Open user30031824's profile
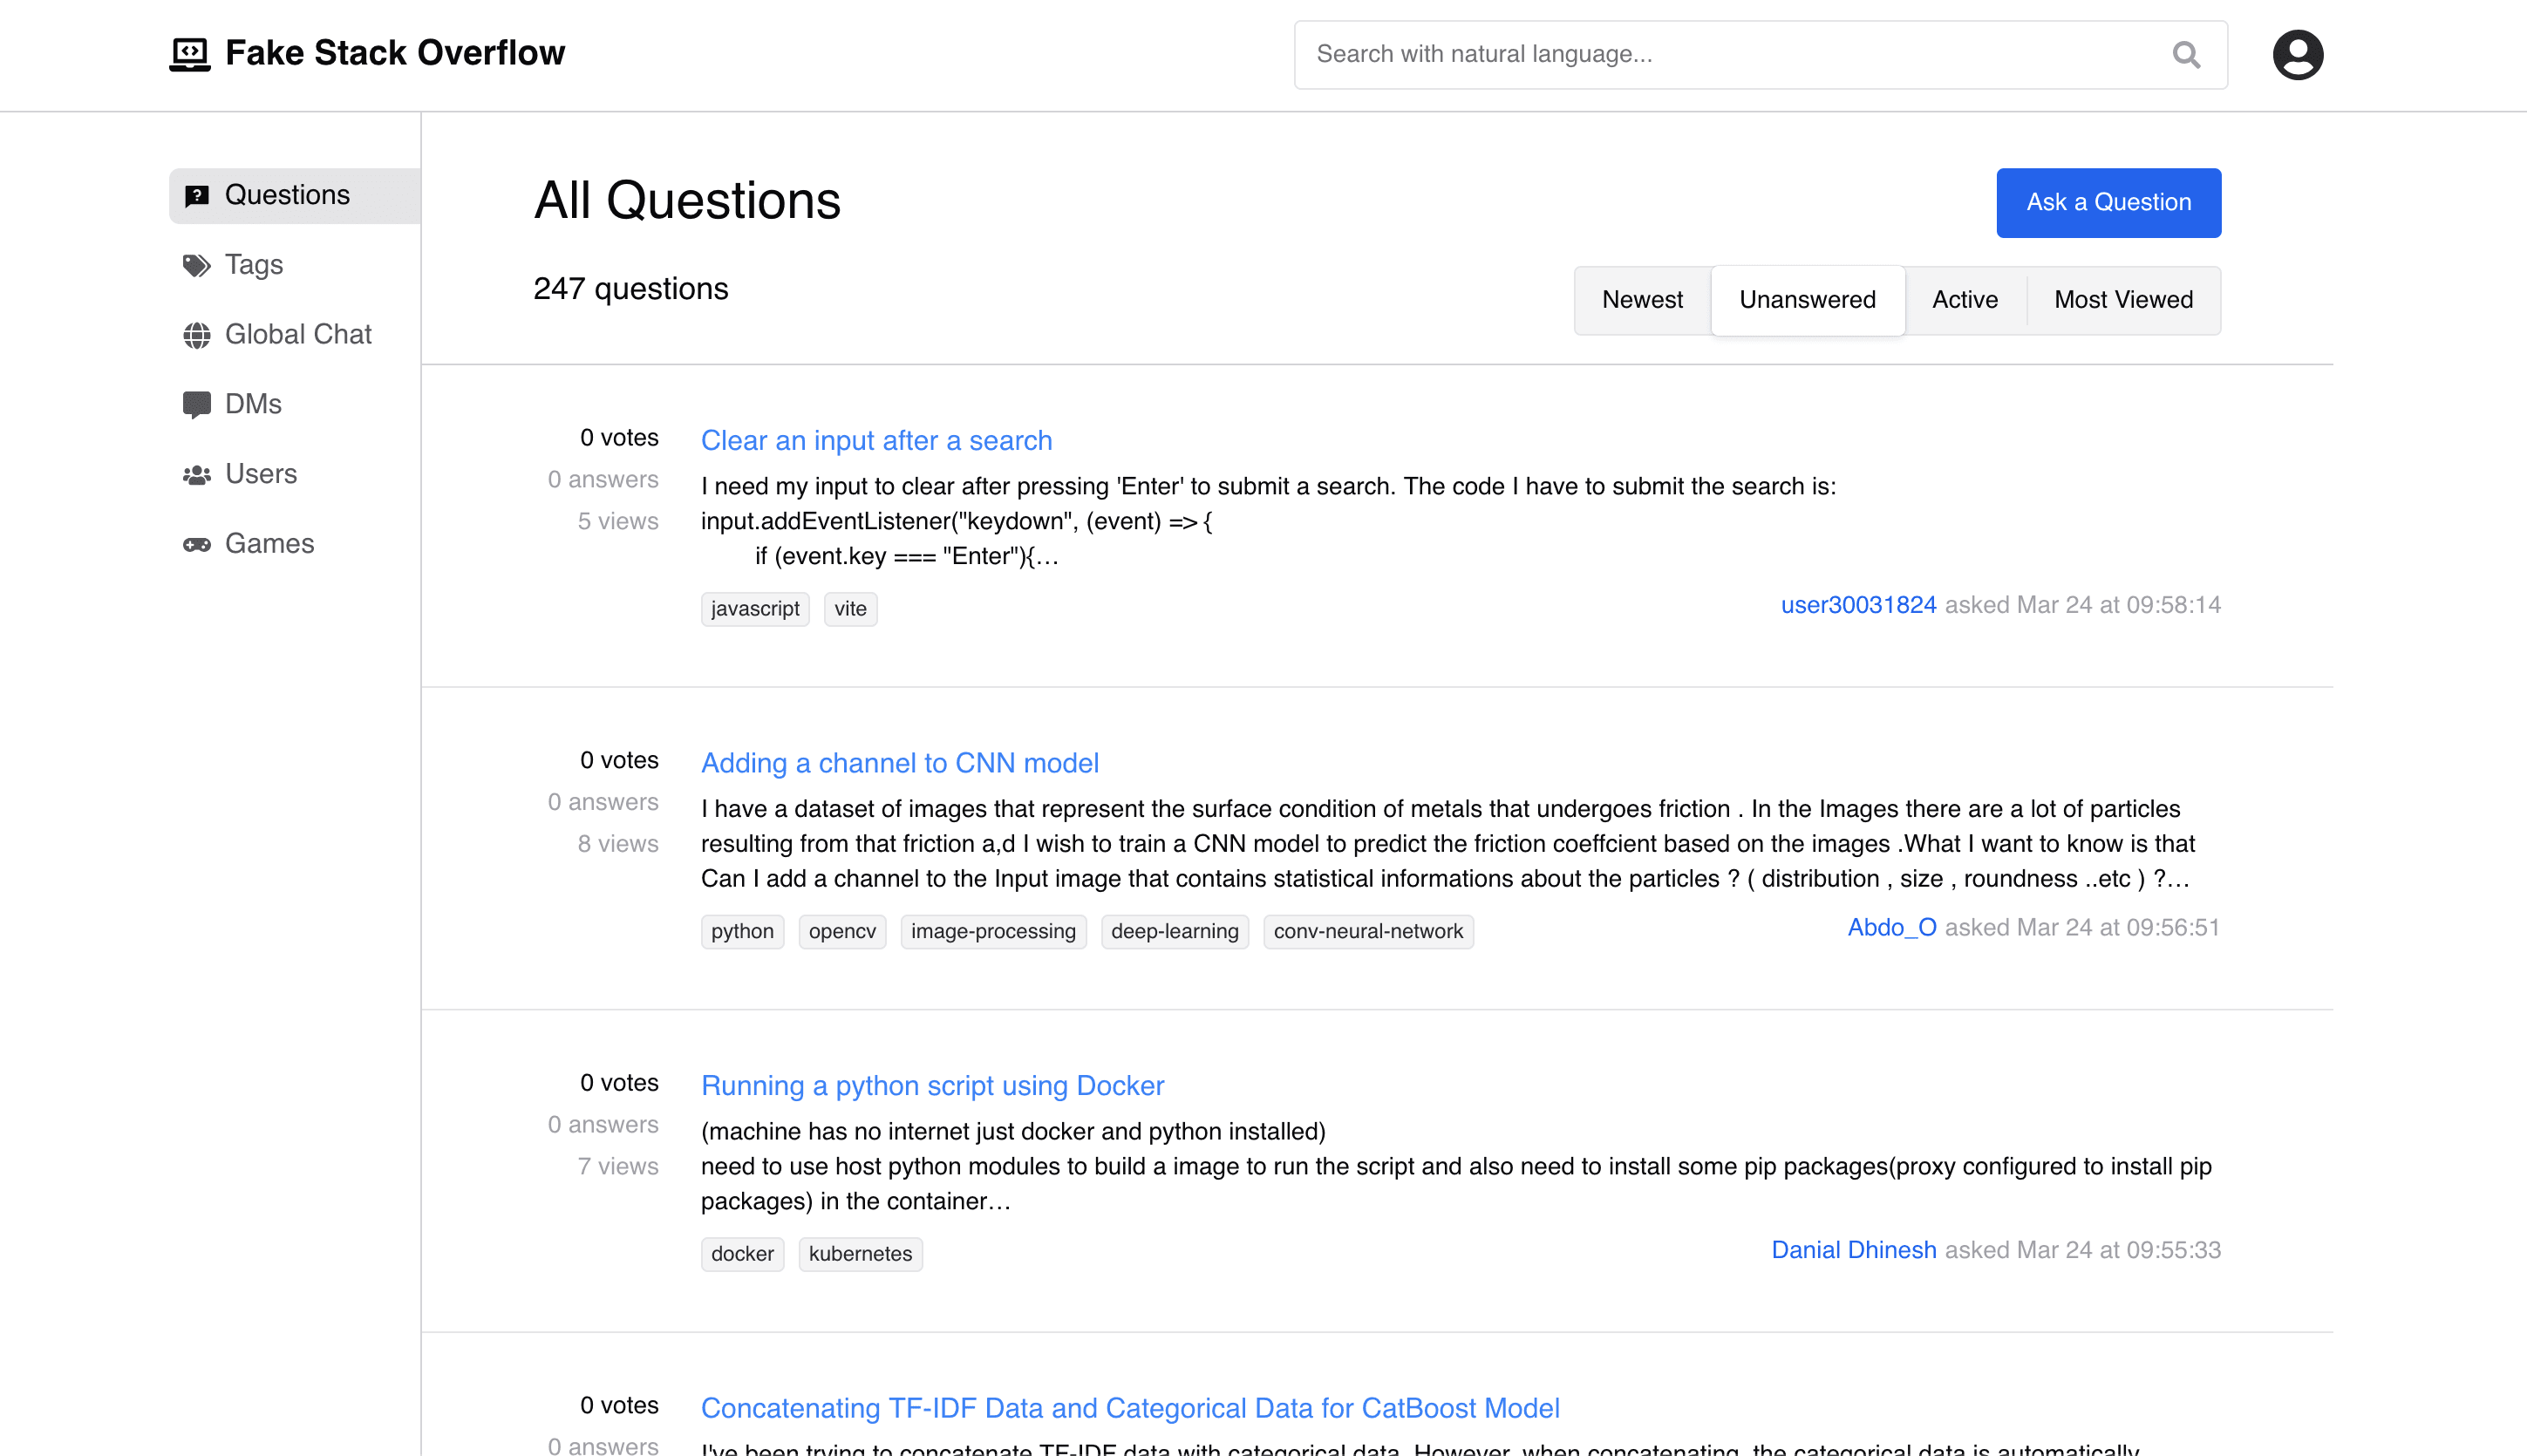The image size is (2527, 1456). pos(1858,605)
